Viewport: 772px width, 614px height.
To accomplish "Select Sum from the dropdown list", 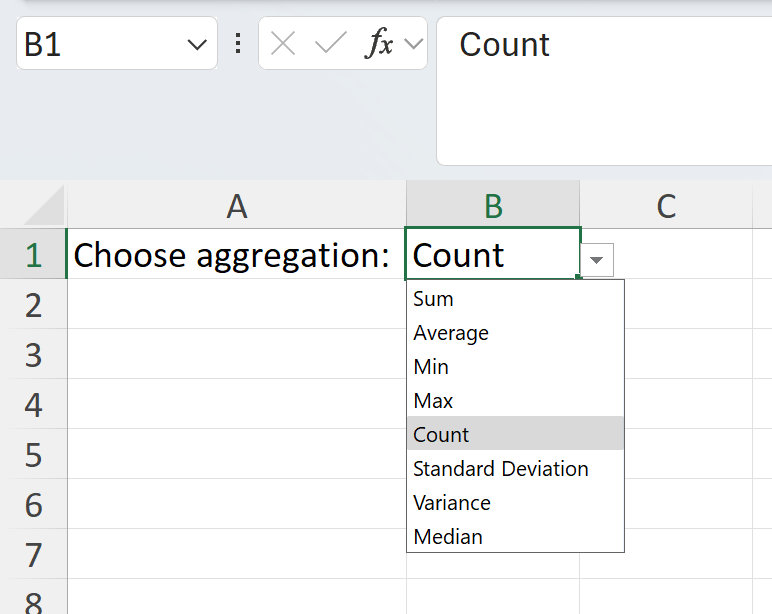I will click(x=433, y=299).
